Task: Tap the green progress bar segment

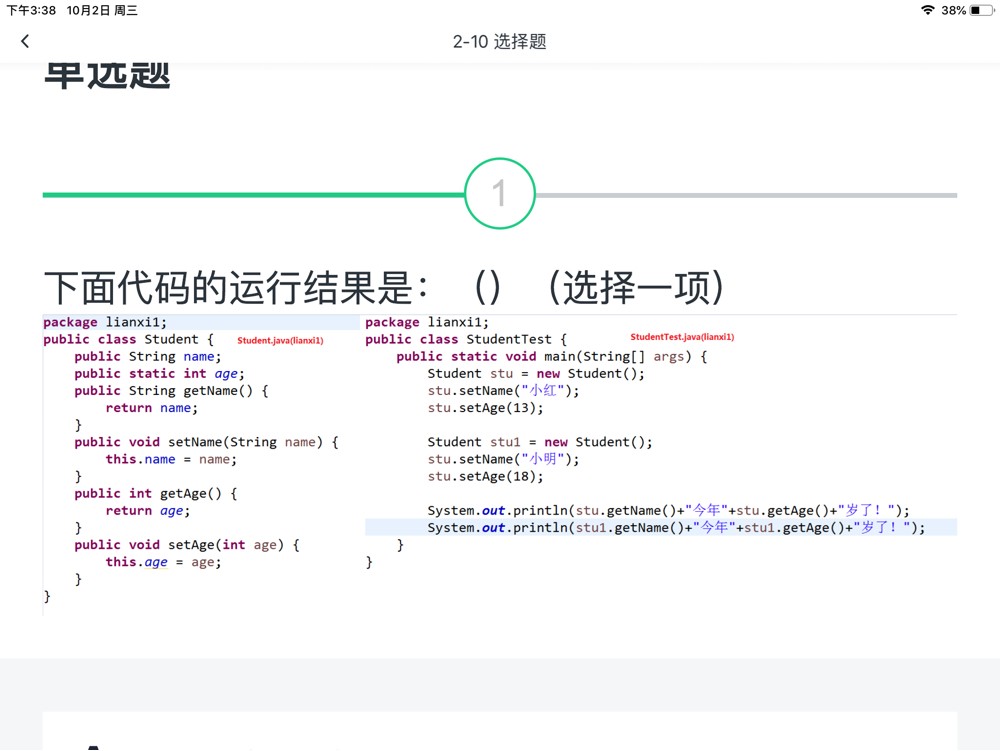Action: click(254, 195)
